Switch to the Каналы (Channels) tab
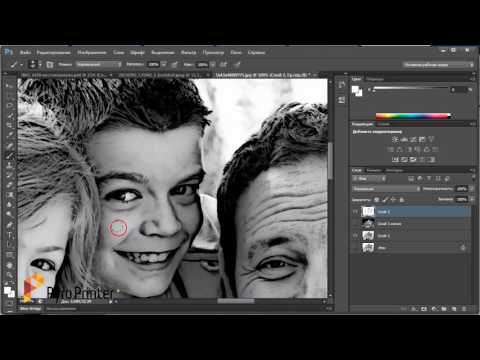Screen dimensions: 480x360 pos(374,170)
